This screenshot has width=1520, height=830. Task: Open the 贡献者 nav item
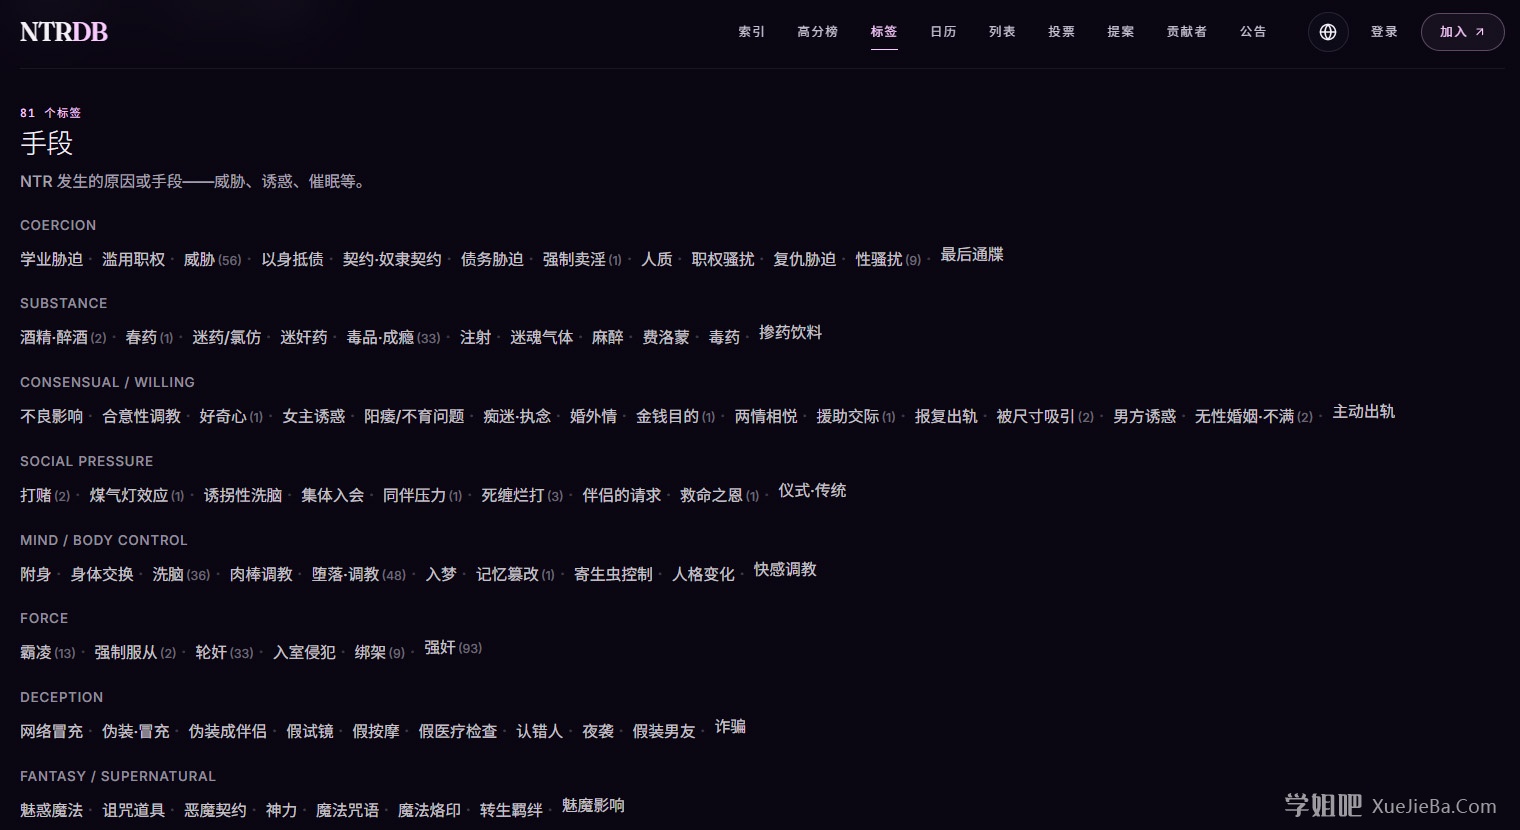1186,32
